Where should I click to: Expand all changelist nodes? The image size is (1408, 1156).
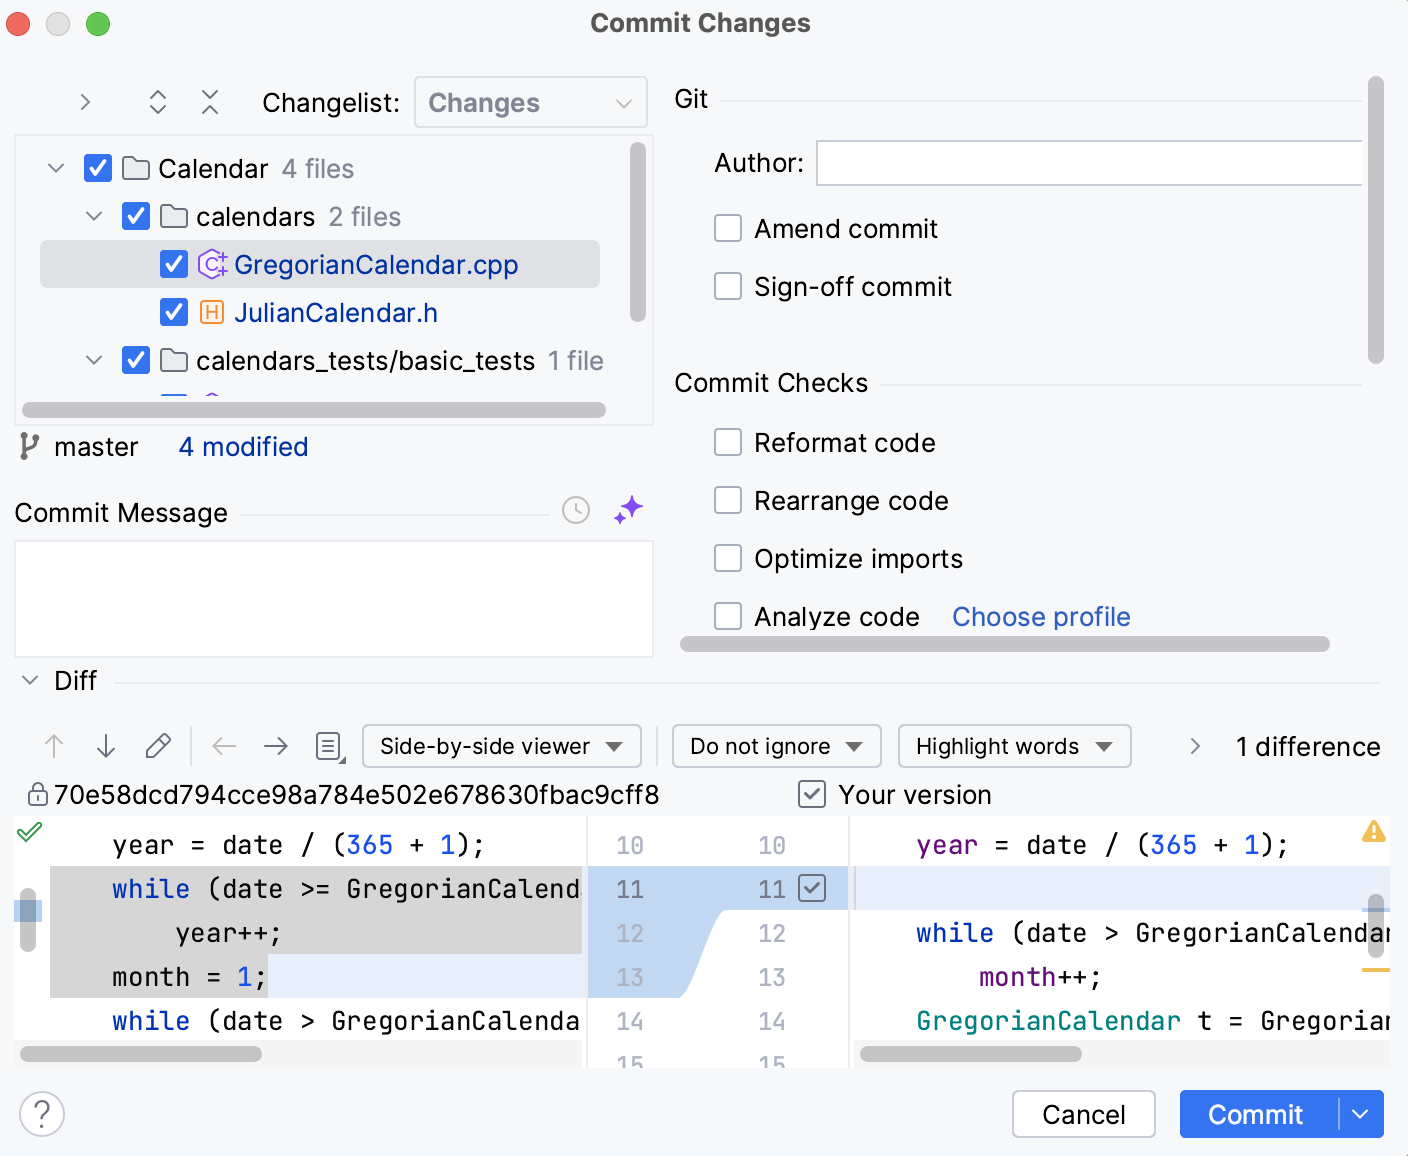[x=157, y=102]
